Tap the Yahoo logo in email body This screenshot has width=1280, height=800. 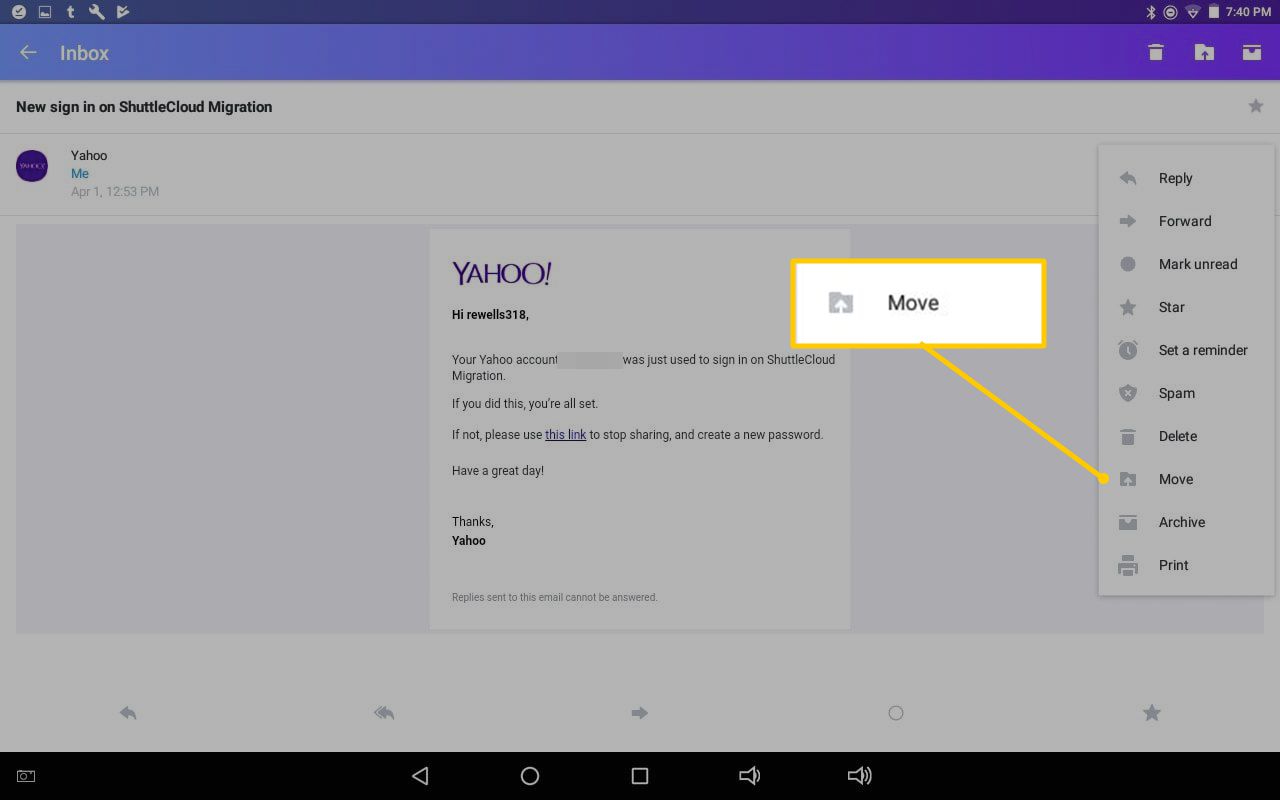pos(501,273)
